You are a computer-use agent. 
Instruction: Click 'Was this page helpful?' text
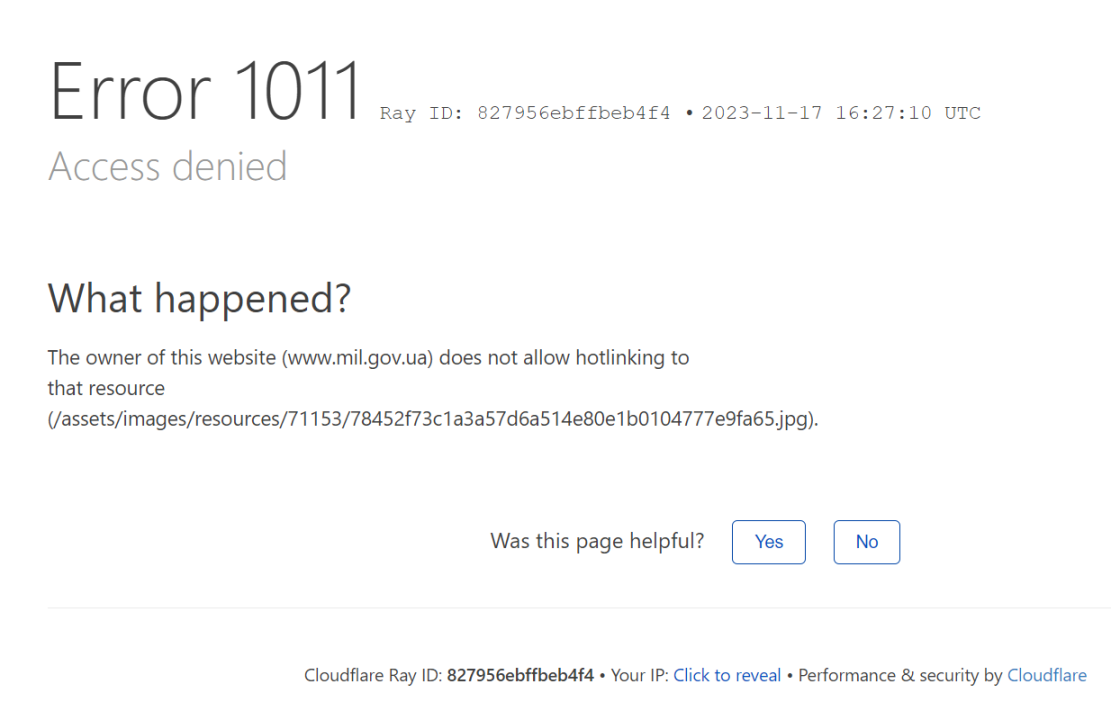597,541
